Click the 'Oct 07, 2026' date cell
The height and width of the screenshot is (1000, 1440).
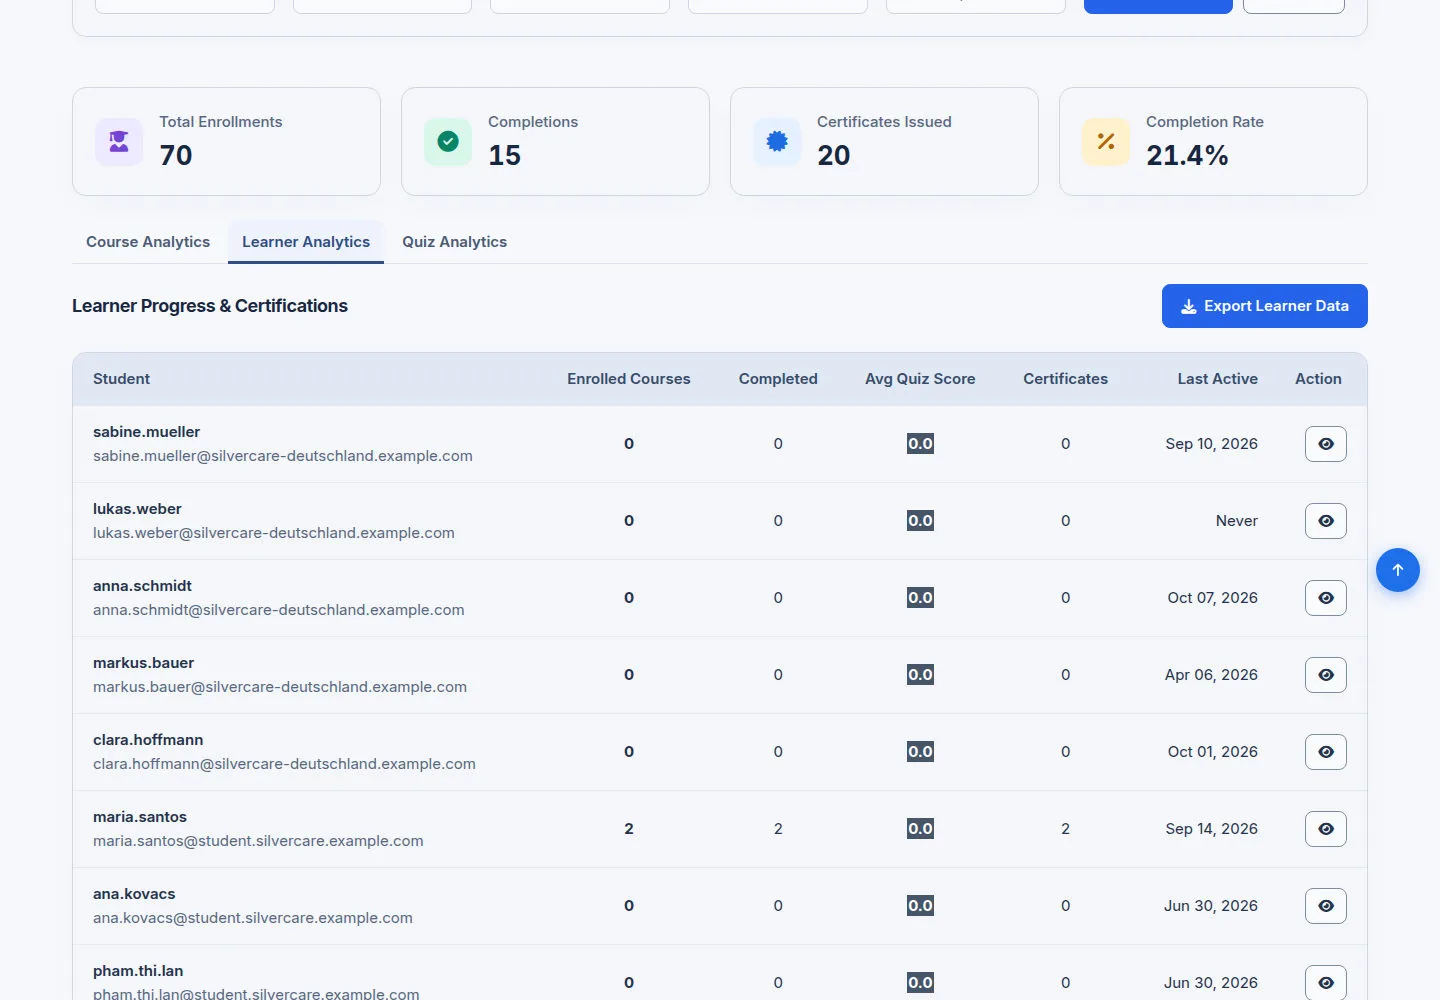tap(1213, 598)
